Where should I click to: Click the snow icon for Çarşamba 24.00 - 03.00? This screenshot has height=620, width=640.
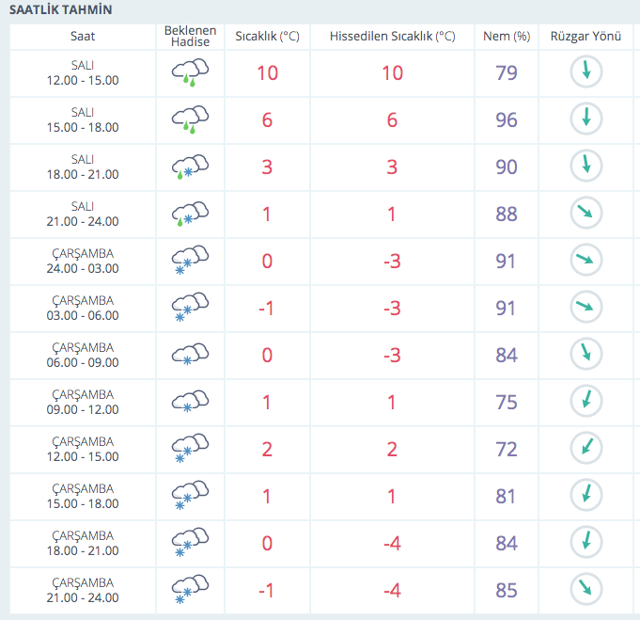point(189,261)
